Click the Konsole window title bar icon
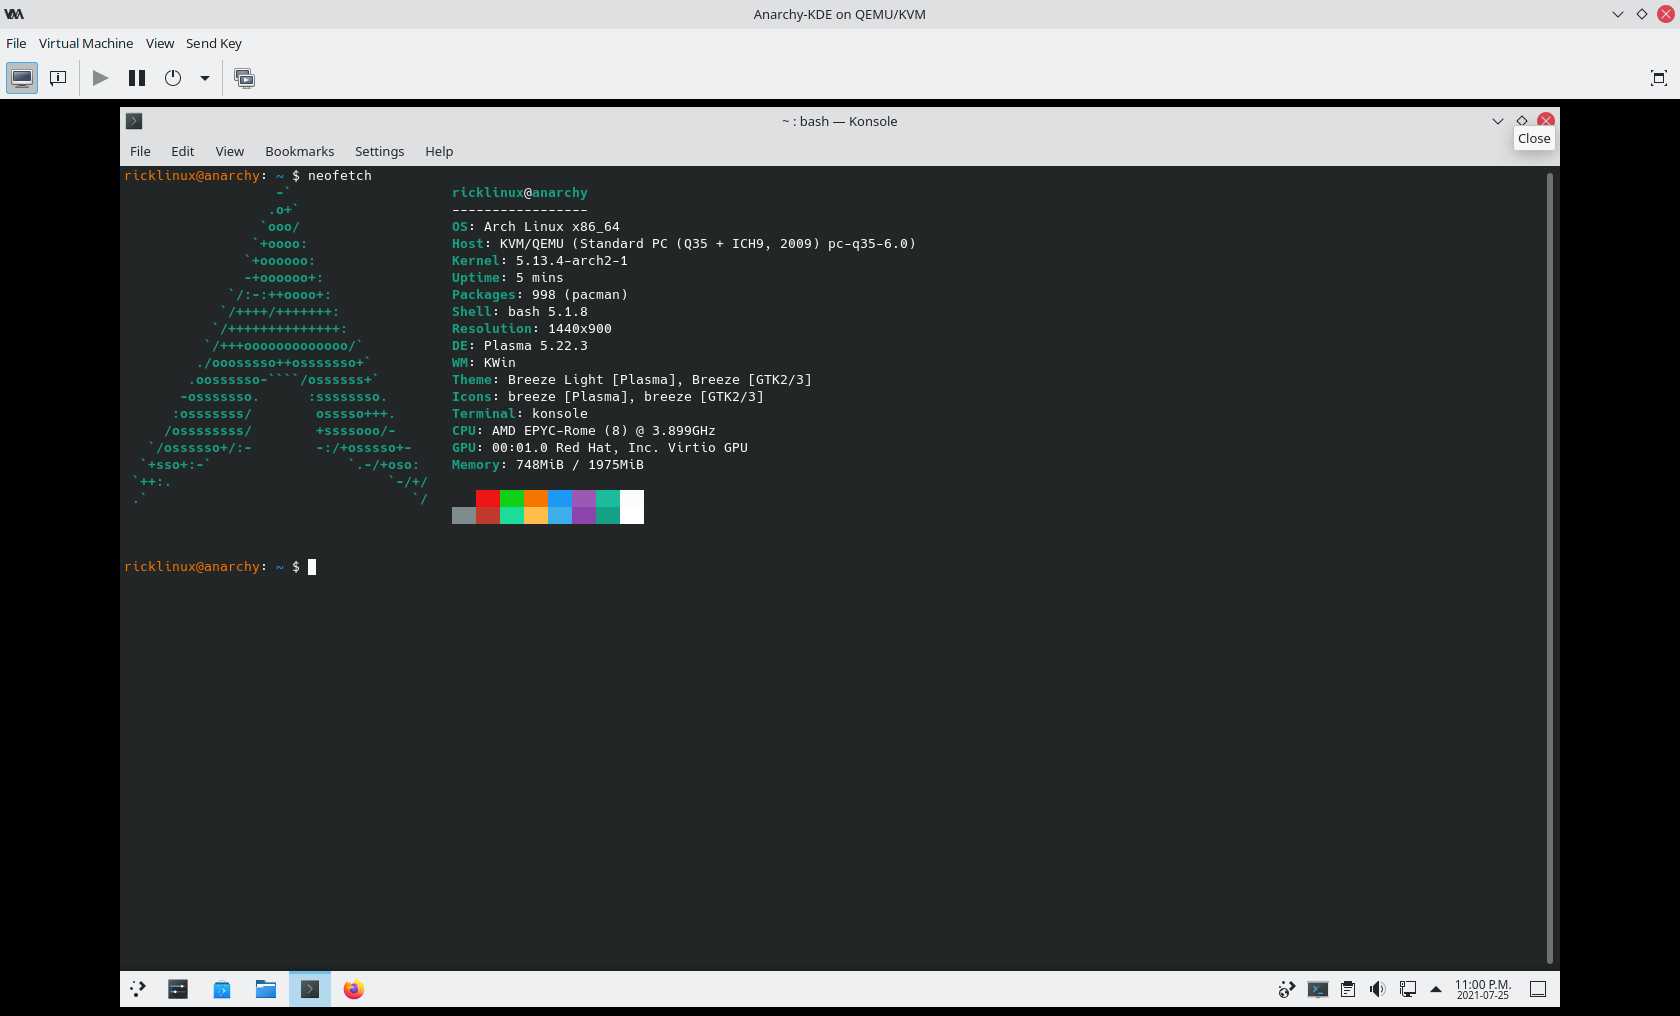This screenshot has width=1680, height=1016. [x=134, y=121]
